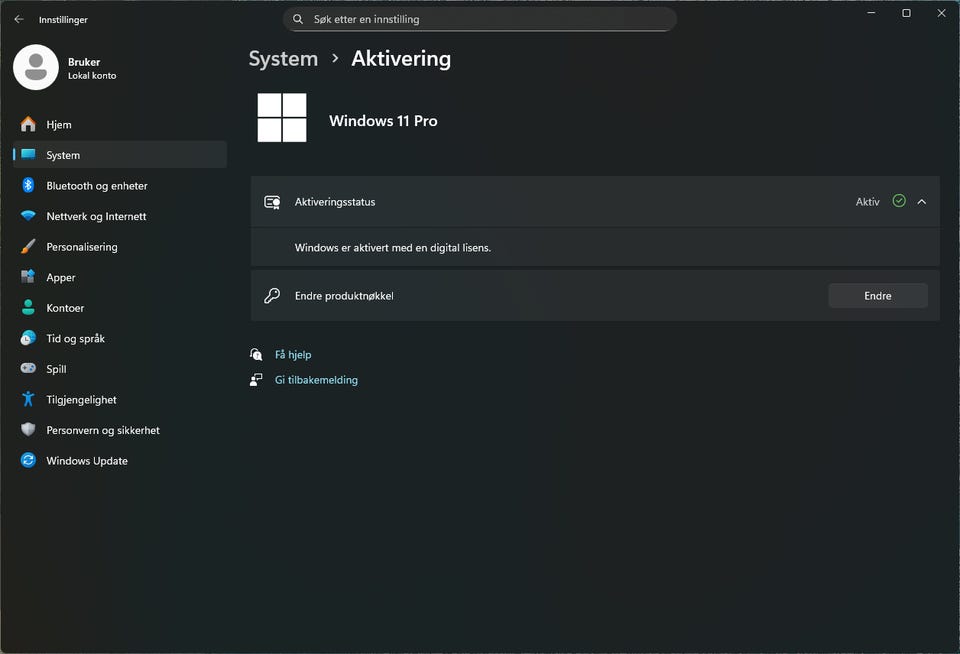
Task: Open the Gi tilbakemelding link
Action: tap(316, 380)
